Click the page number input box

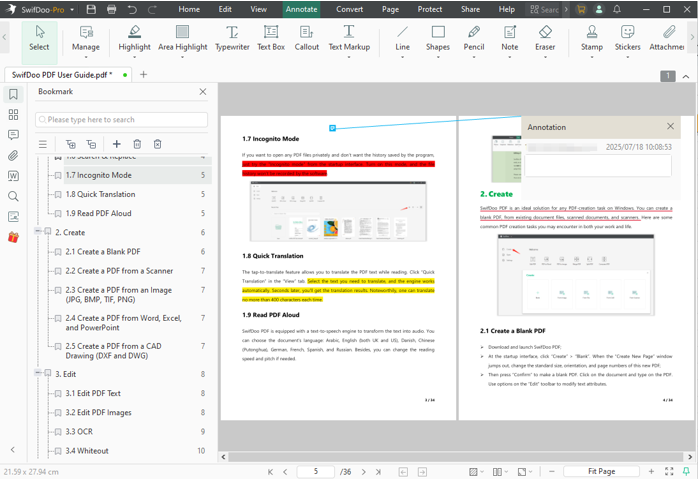coord(316,471)
